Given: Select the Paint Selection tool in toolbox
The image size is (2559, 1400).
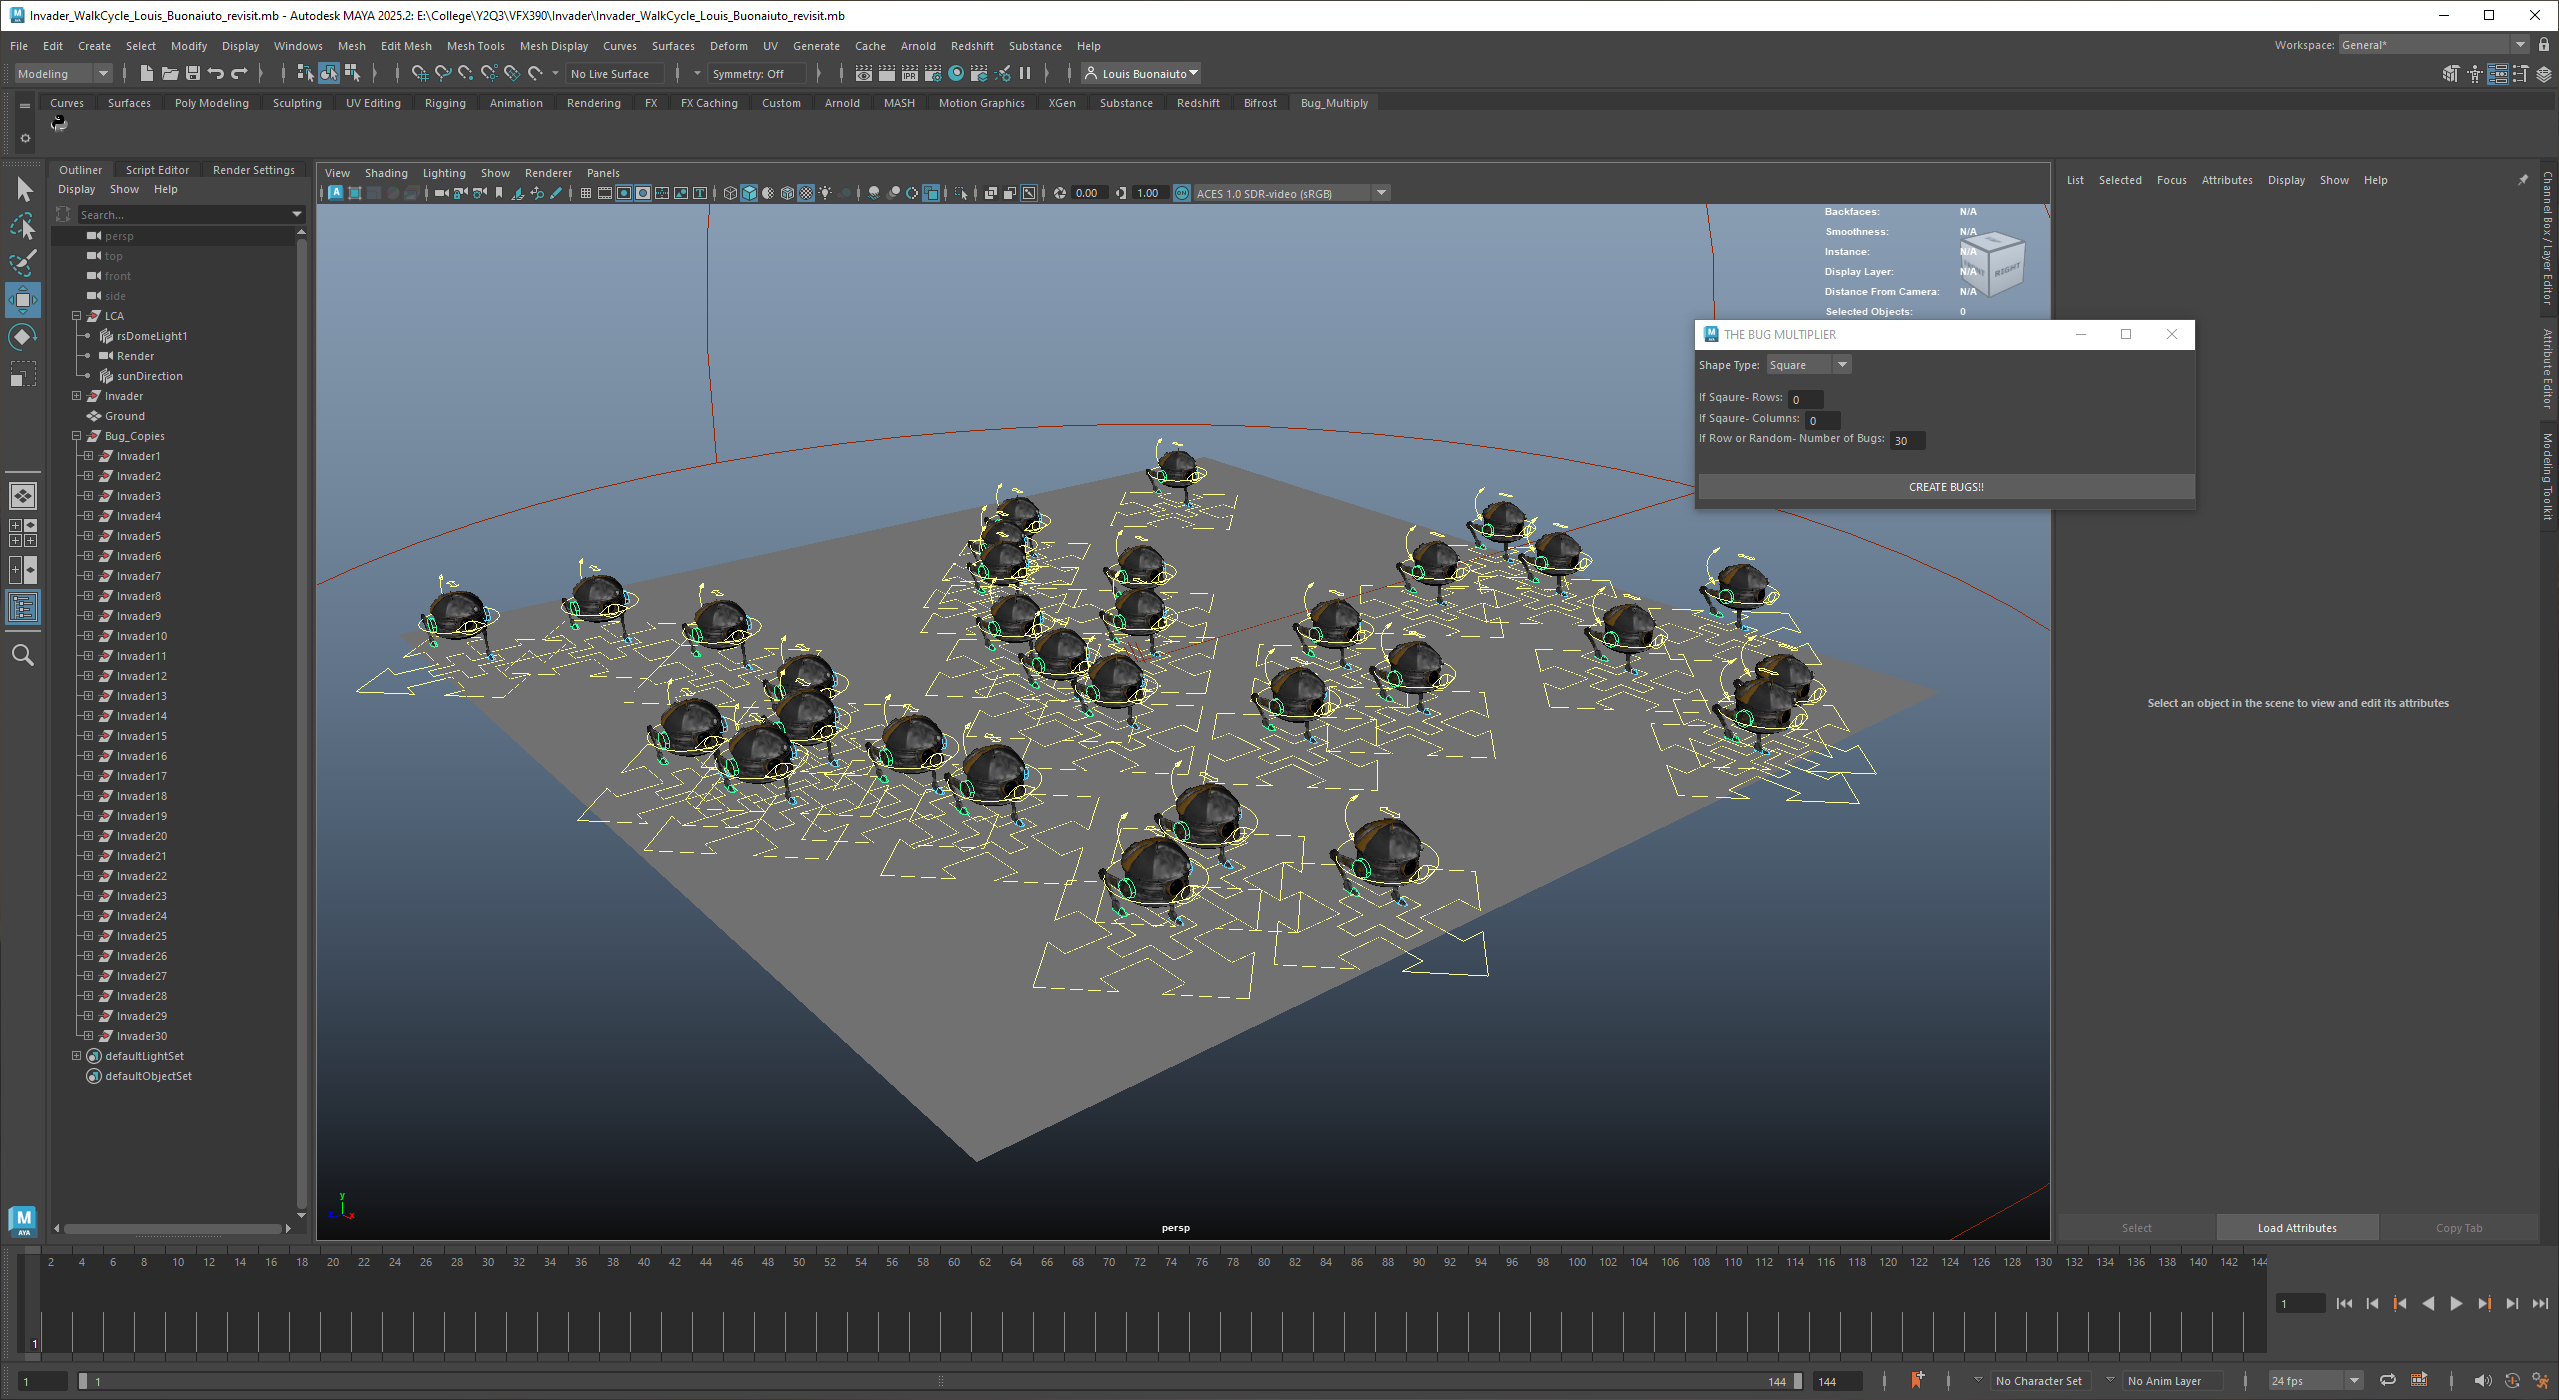Looking at the screenshot, I should click(x=23, y=263).
